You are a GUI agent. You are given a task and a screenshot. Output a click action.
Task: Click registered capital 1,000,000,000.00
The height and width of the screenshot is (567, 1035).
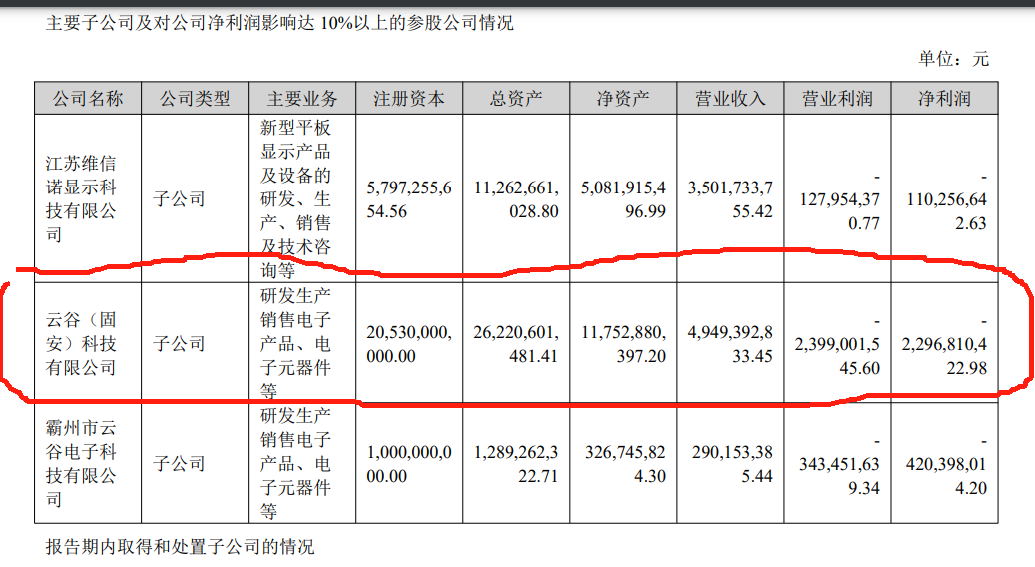coord(409,464)
